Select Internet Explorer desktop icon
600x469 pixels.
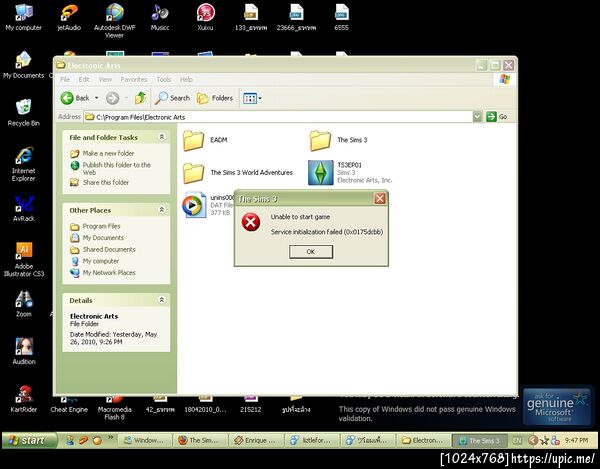(x=23, y=163)
